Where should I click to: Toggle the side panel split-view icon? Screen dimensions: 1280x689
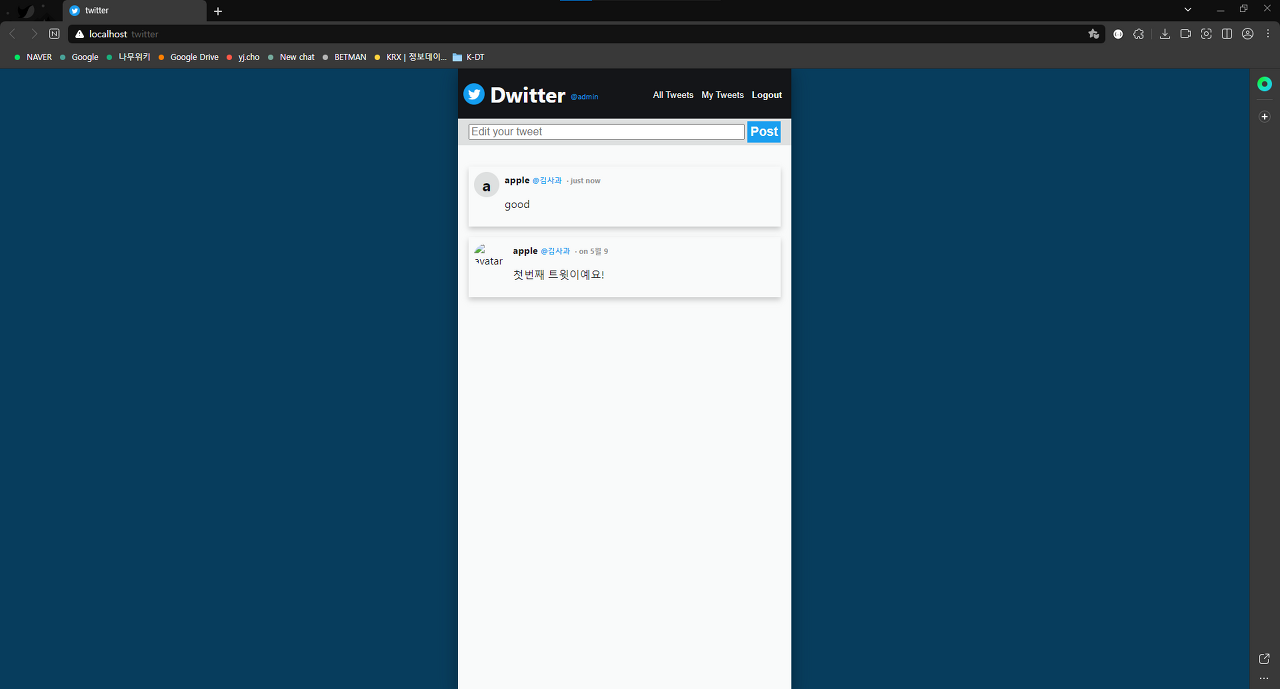(x=1227, y=34)
